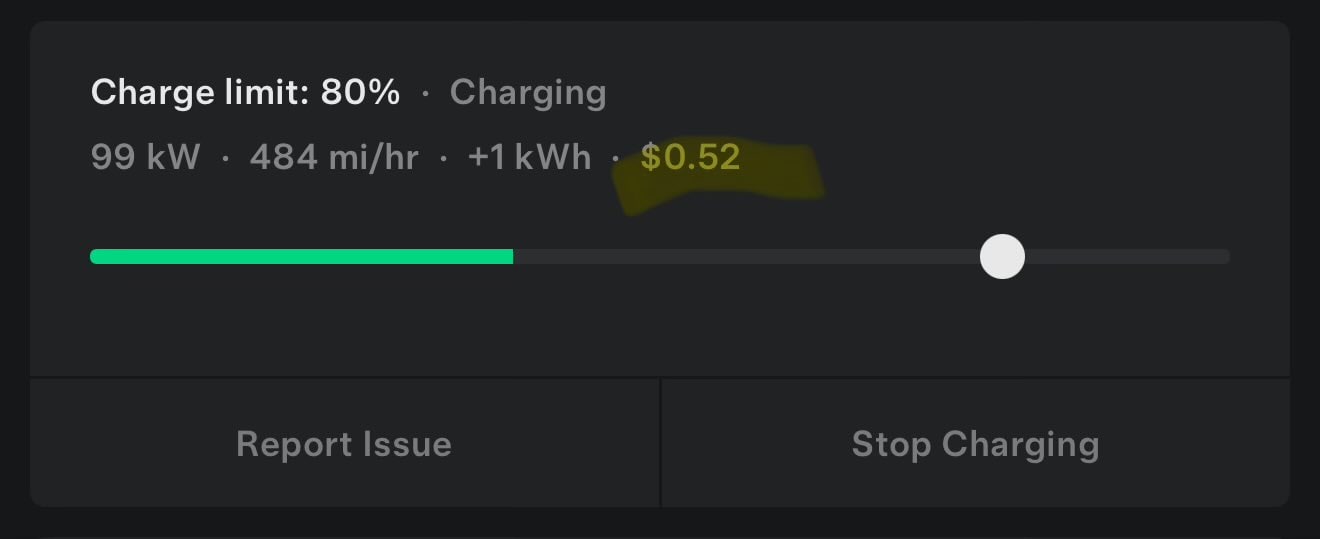The image size is (1320, 539).
Task: Click the Charging status text
Action: 528,93
